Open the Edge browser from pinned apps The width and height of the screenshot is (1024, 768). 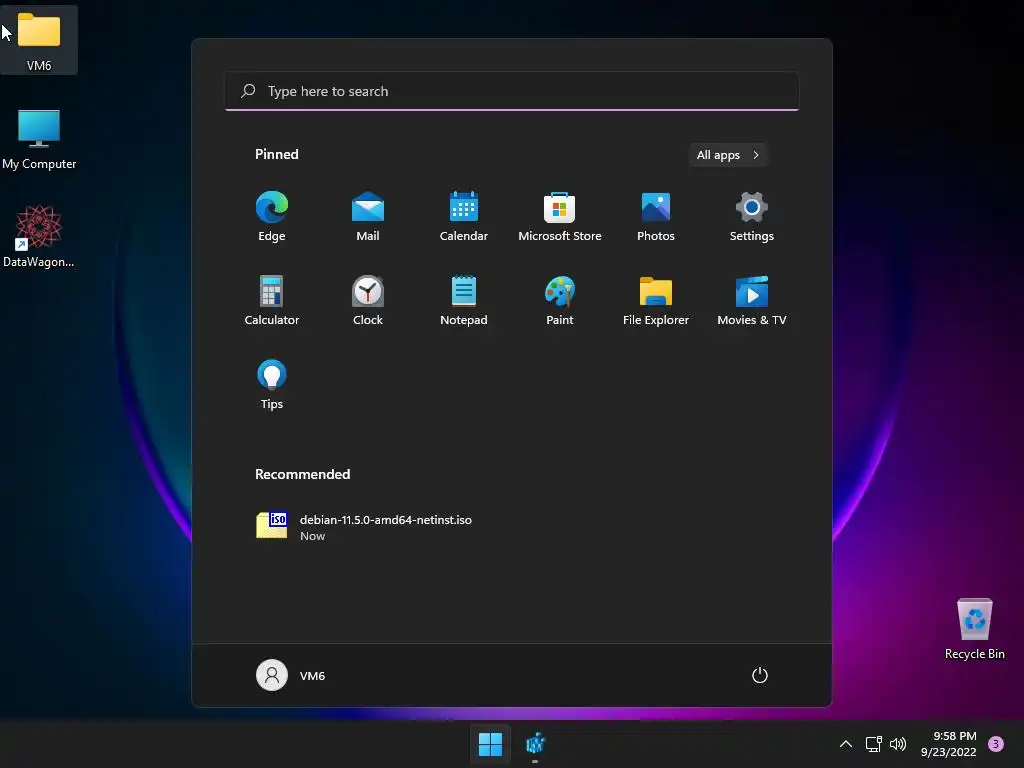pyautogui.click(x=272, y=216)
